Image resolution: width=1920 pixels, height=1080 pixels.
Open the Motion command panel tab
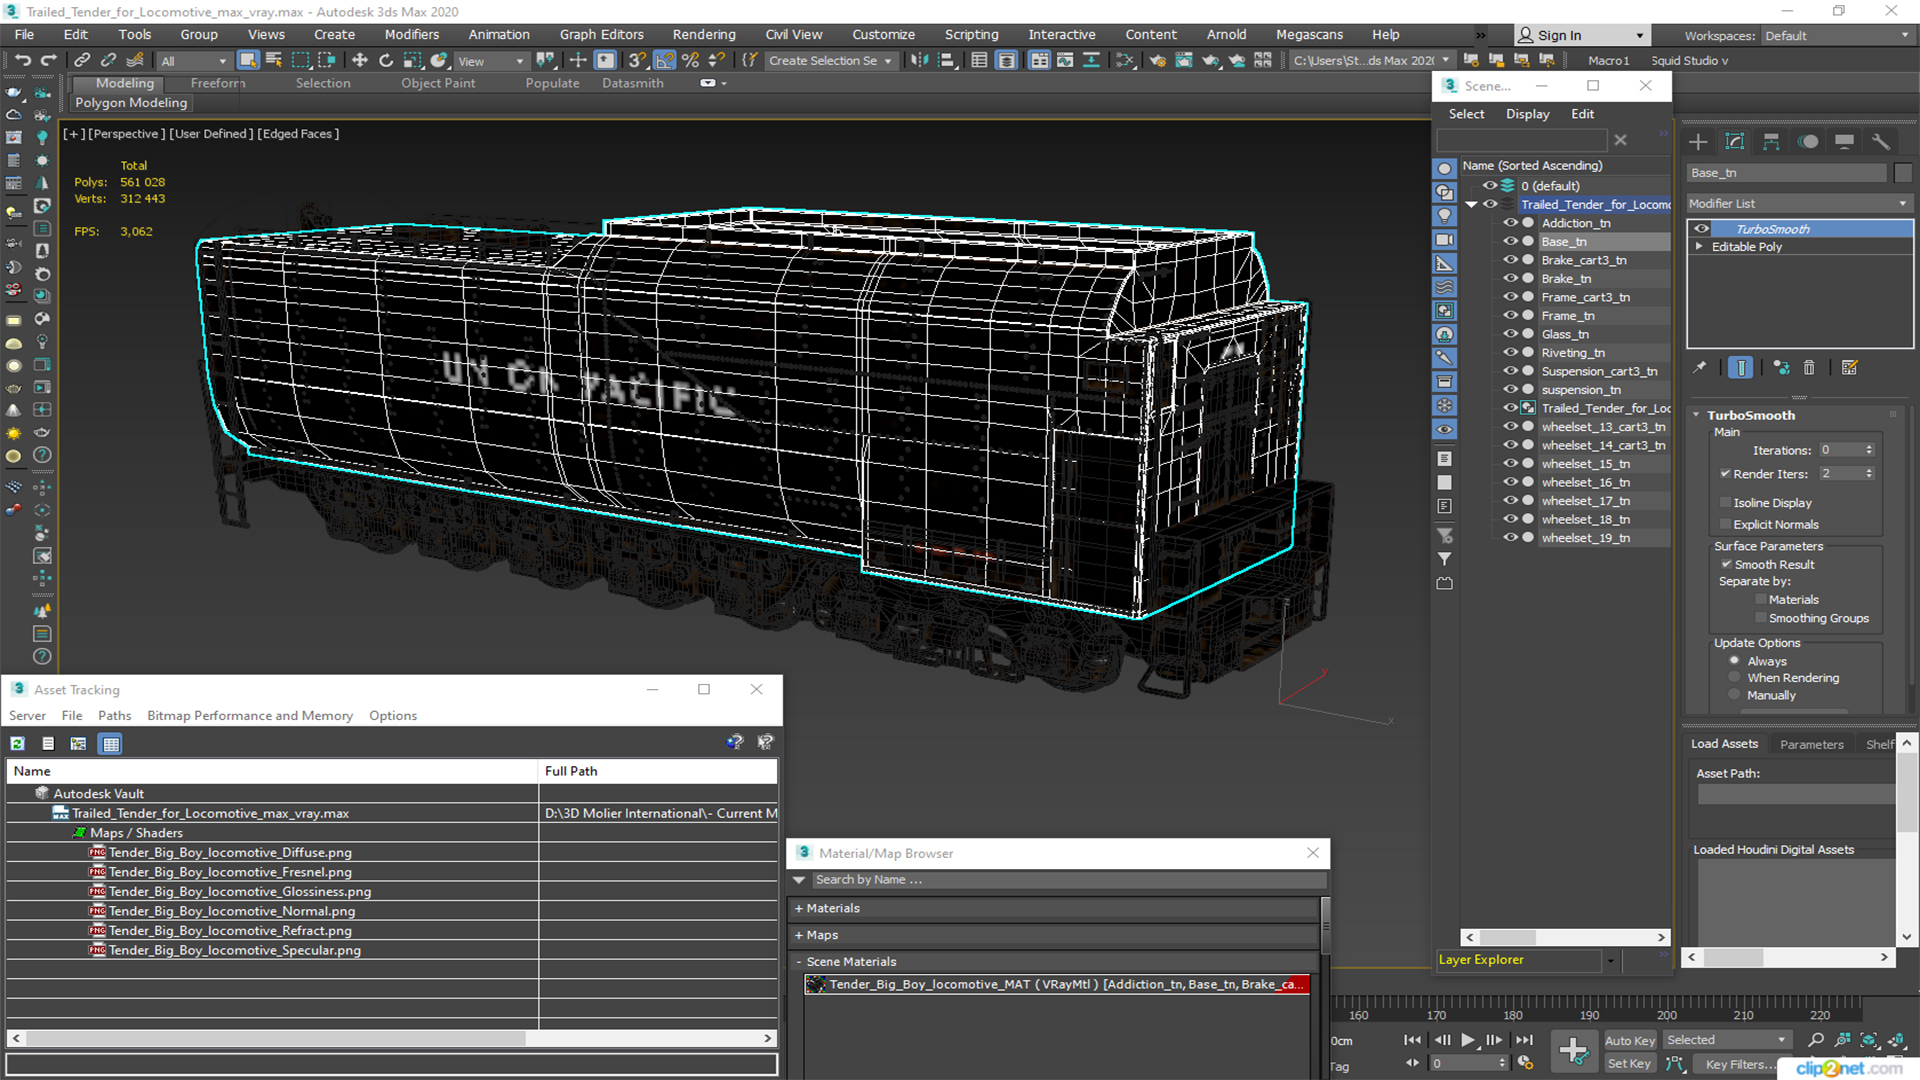pos(1808,142)
